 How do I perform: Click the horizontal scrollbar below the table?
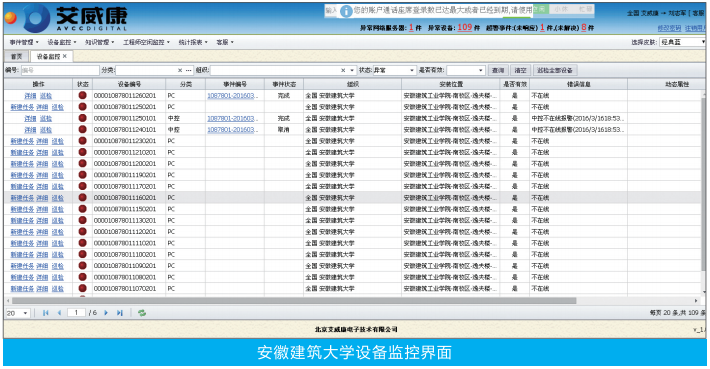(294, 301)
